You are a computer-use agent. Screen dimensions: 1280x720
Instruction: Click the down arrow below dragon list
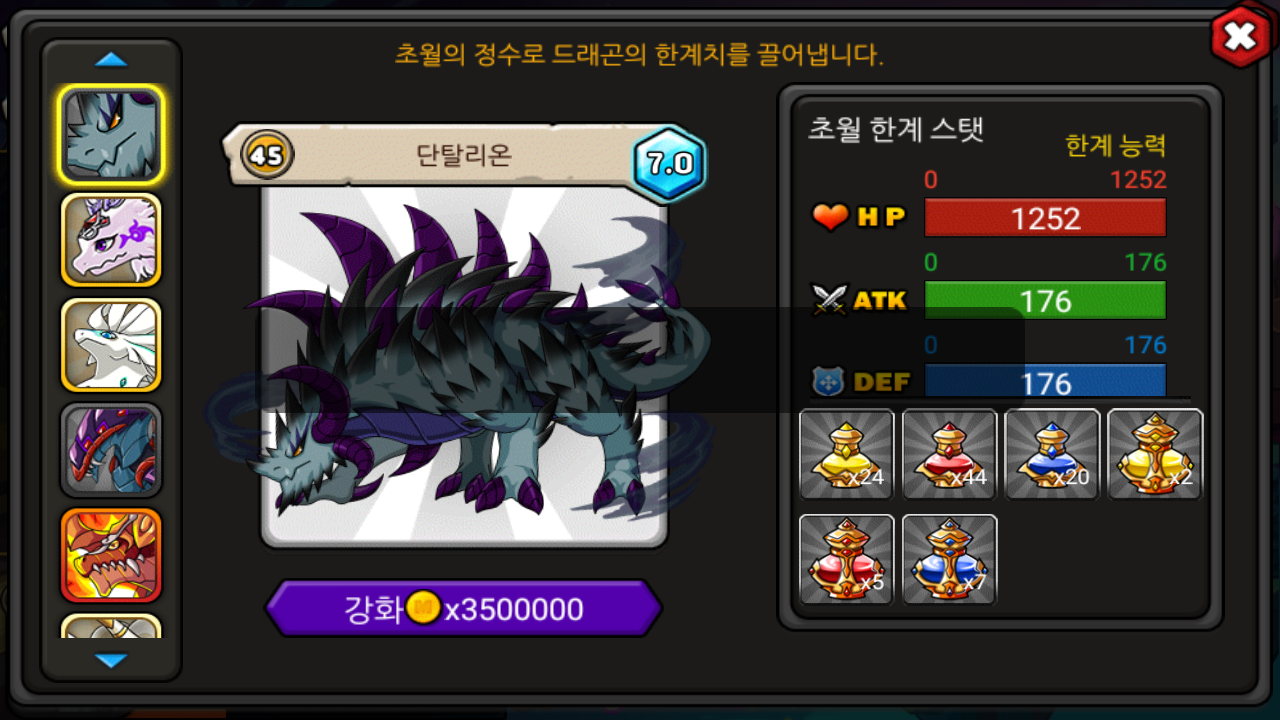coord(111,660)
